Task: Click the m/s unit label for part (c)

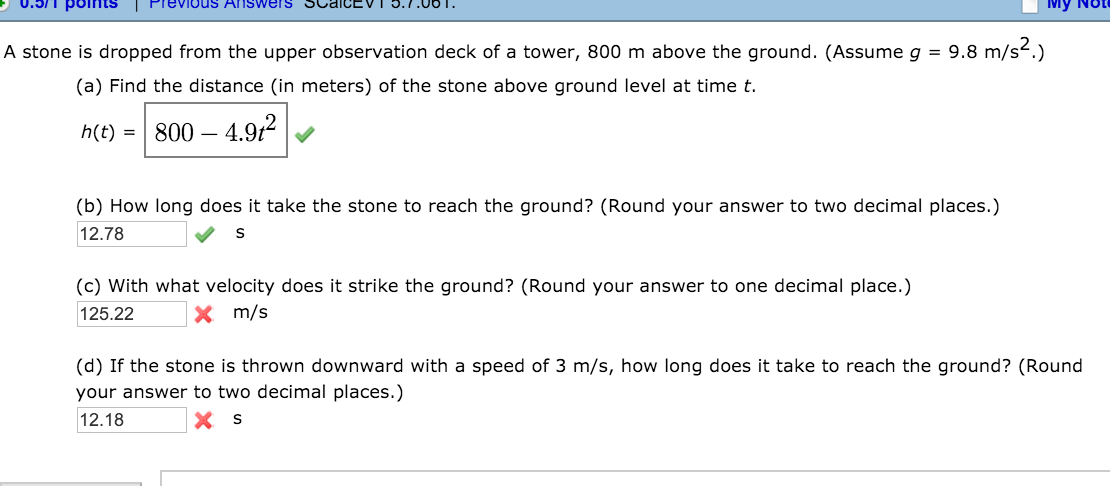Action: (x=251, y=312)
